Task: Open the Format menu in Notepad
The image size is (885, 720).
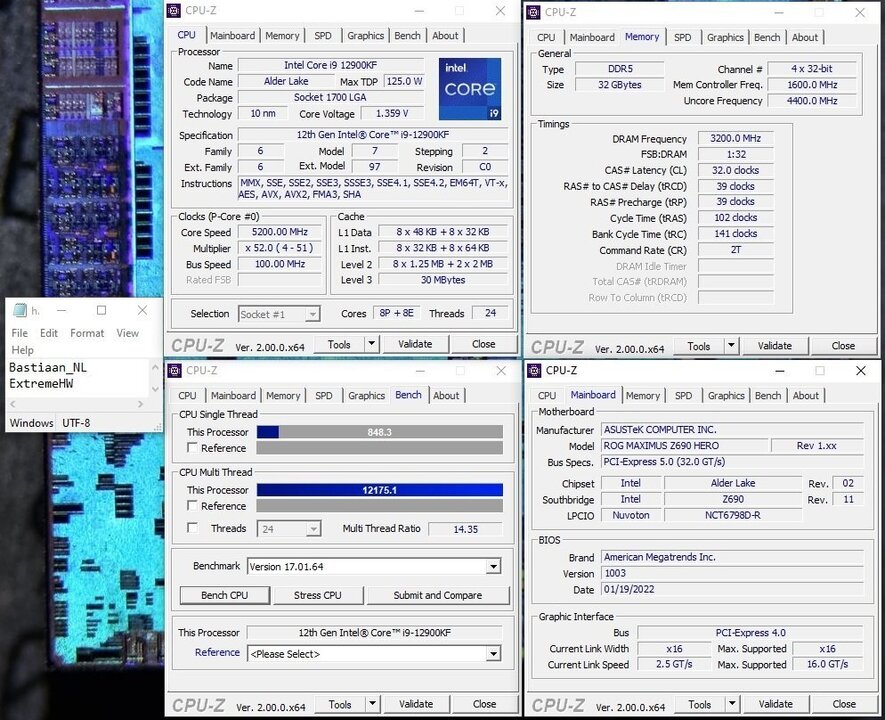Action: pyautogui.click(x=87, y=333)
